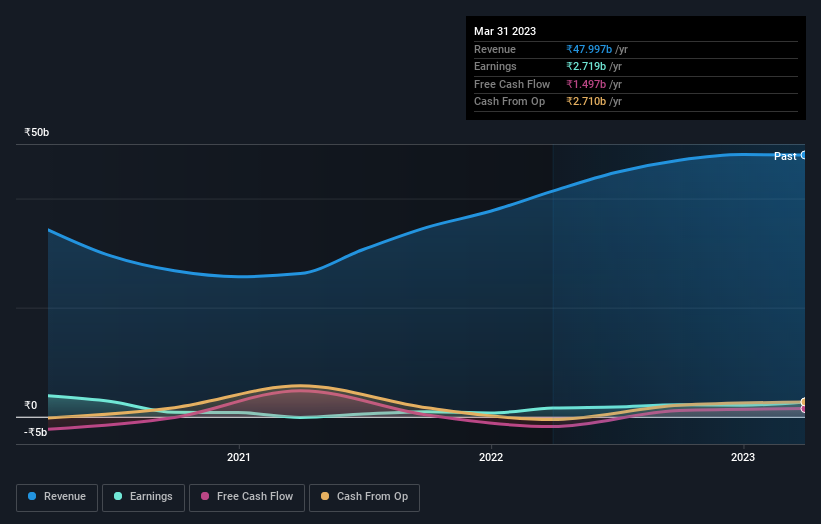Click the Earnings label in tooltip

click(x=495, y=66)
